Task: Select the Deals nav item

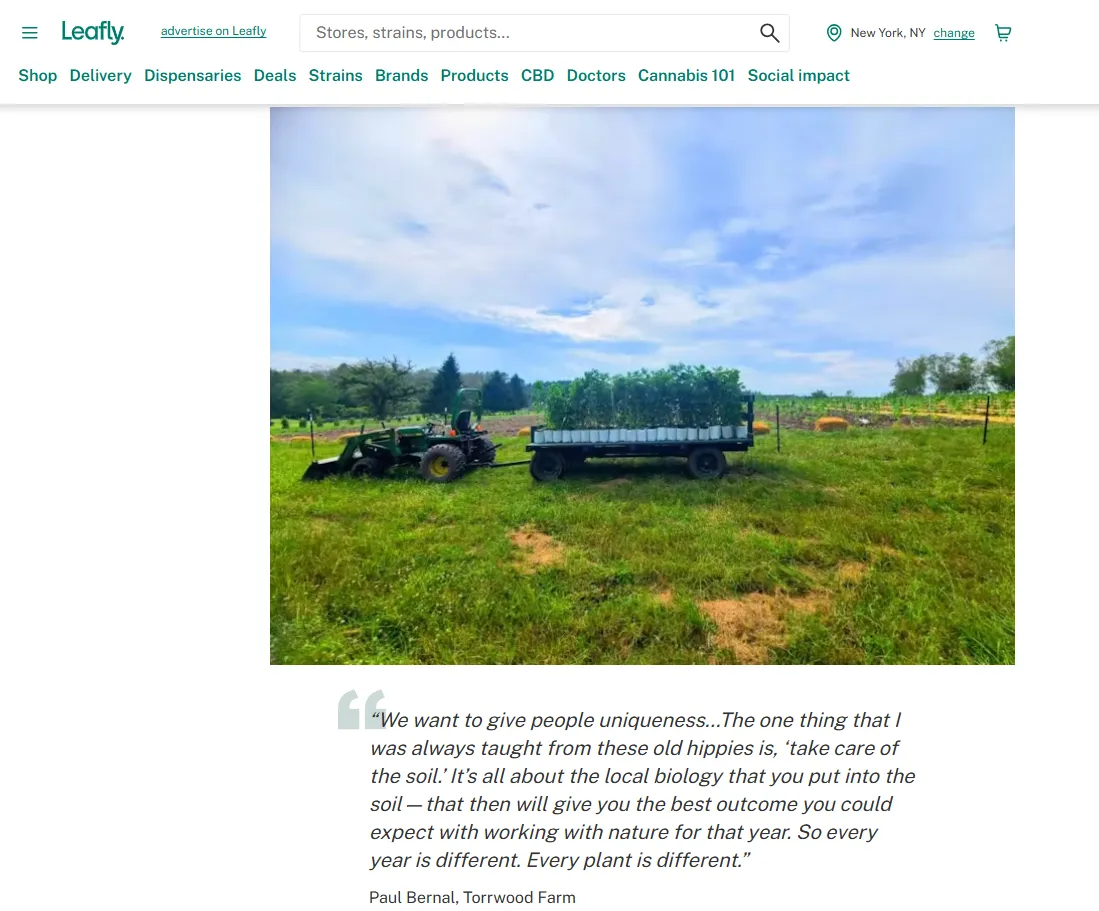Action: (275, 76)
